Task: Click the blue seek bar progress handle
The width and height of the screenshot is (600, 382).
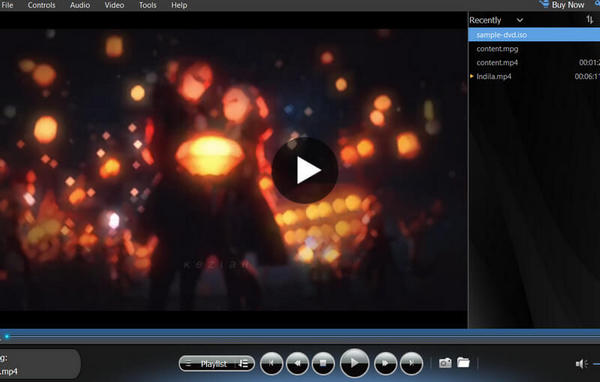Action: (x=7, y=336)
